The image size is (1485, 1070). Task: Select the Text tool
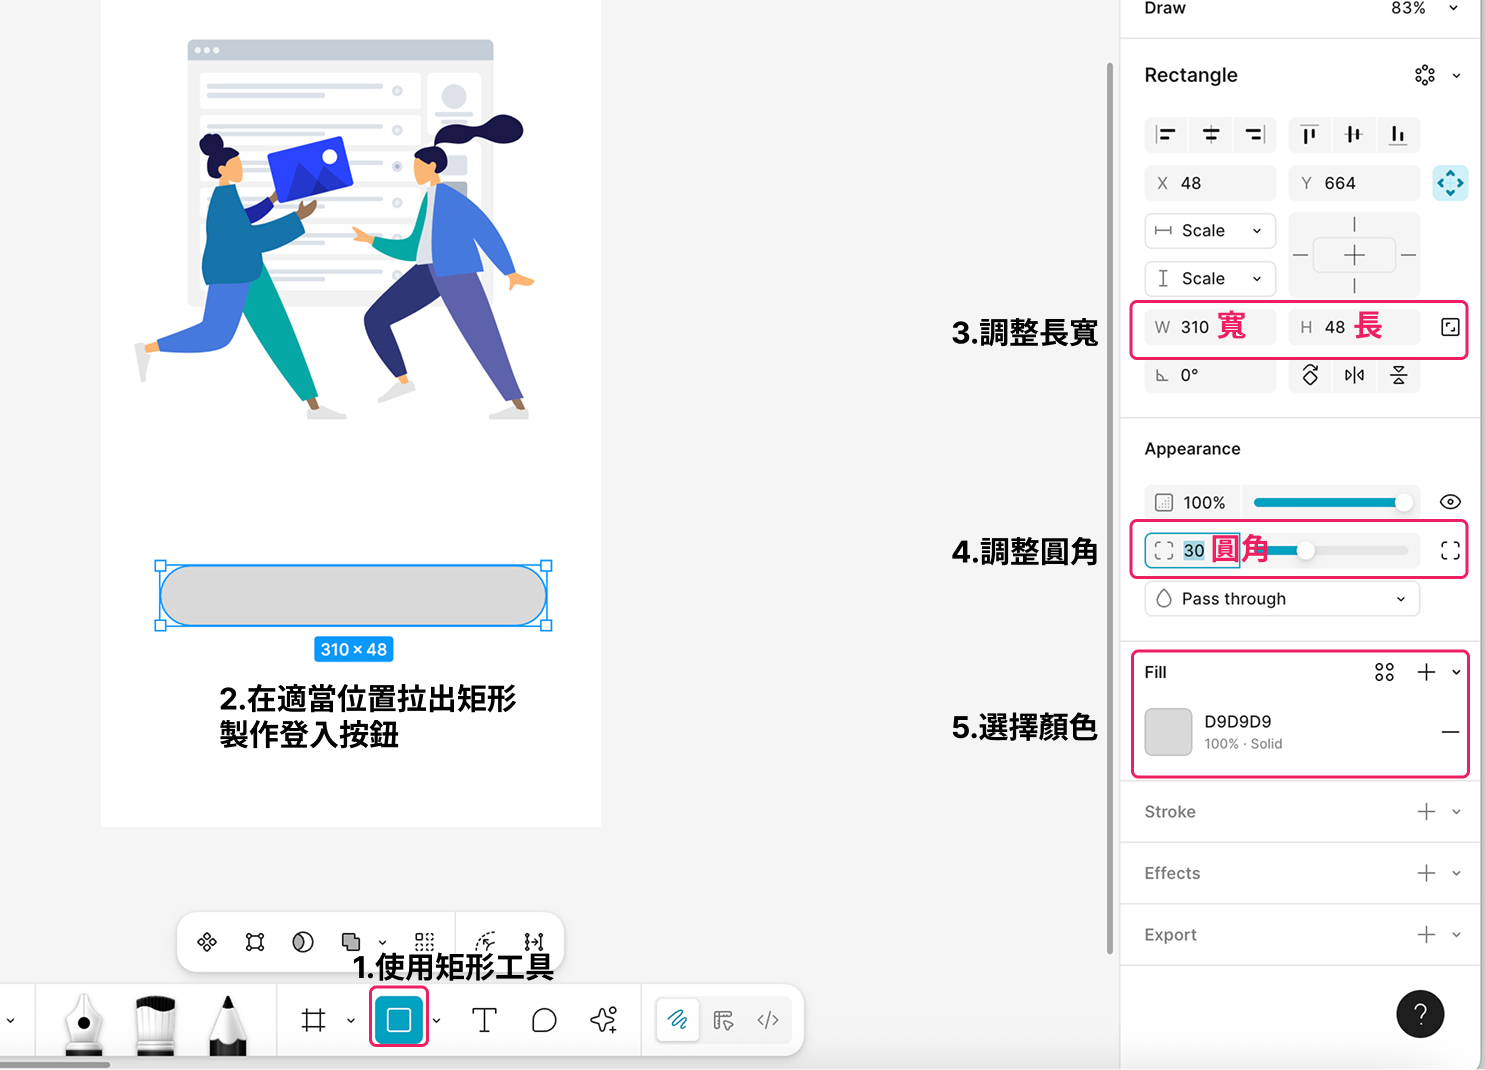point(484,1020)
